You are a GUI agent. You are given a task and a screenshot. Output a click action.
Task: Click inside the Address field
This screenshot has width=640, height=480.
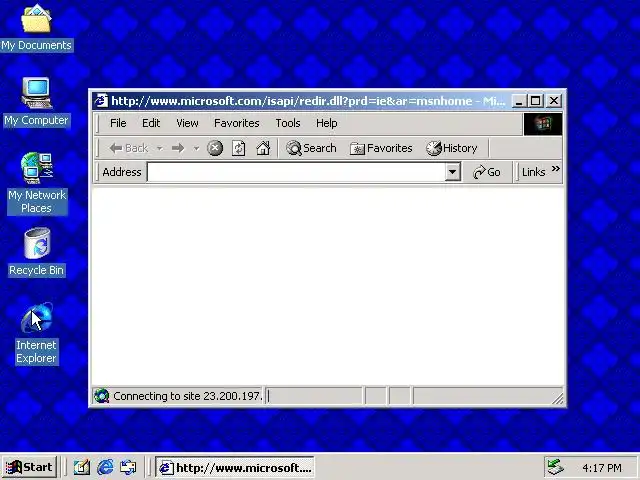[296, 172]
